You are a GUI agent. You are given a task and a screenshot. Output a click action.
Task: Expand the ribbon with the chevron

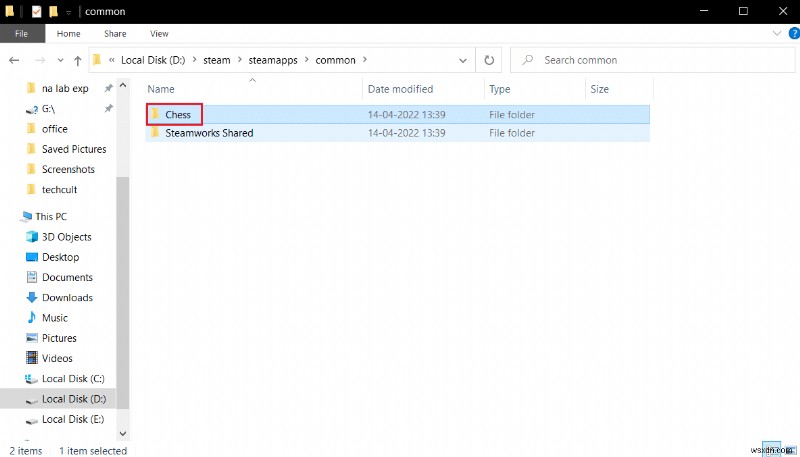pyautogui.click(x=777, y=34)
